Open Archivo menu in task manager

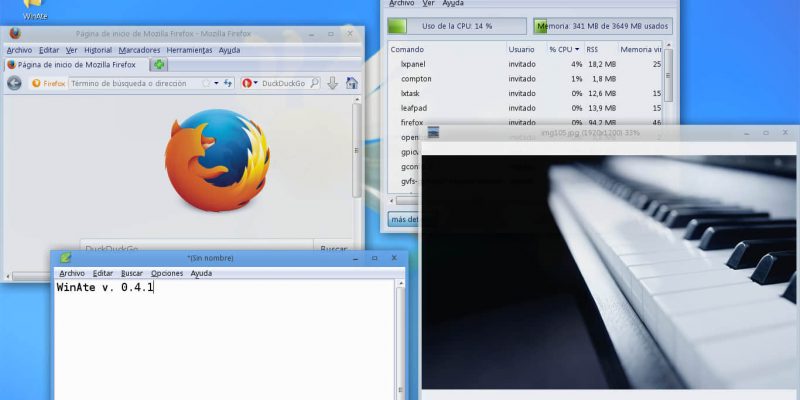pos(402,3)
